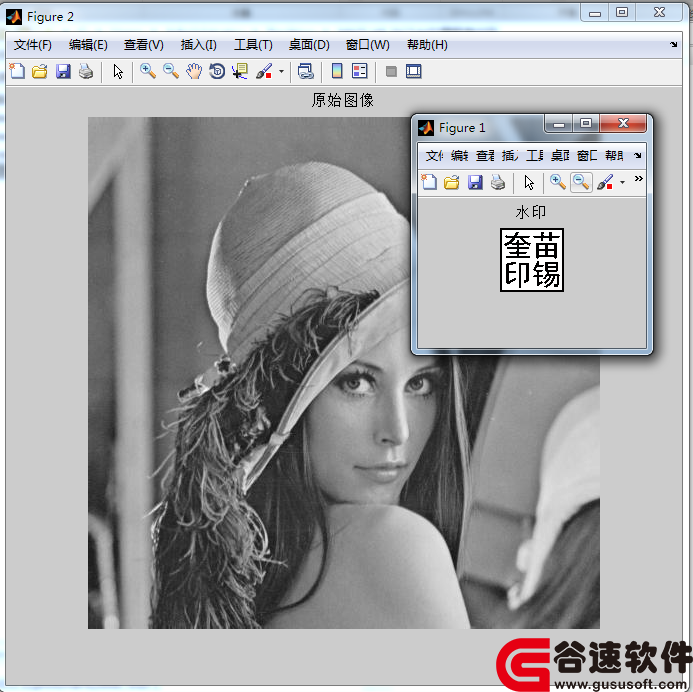Image resolution: width=693 pixels, height=692 pixels.
Task: Insert Legend icon in Figure 2 toolbar
Action: click(x=360, y=71)
